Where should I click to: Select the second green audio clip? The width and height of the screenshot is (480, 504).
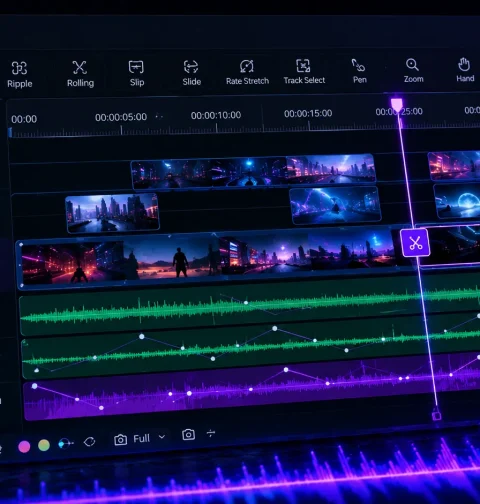pyautogui.click(x=251, y=347)
